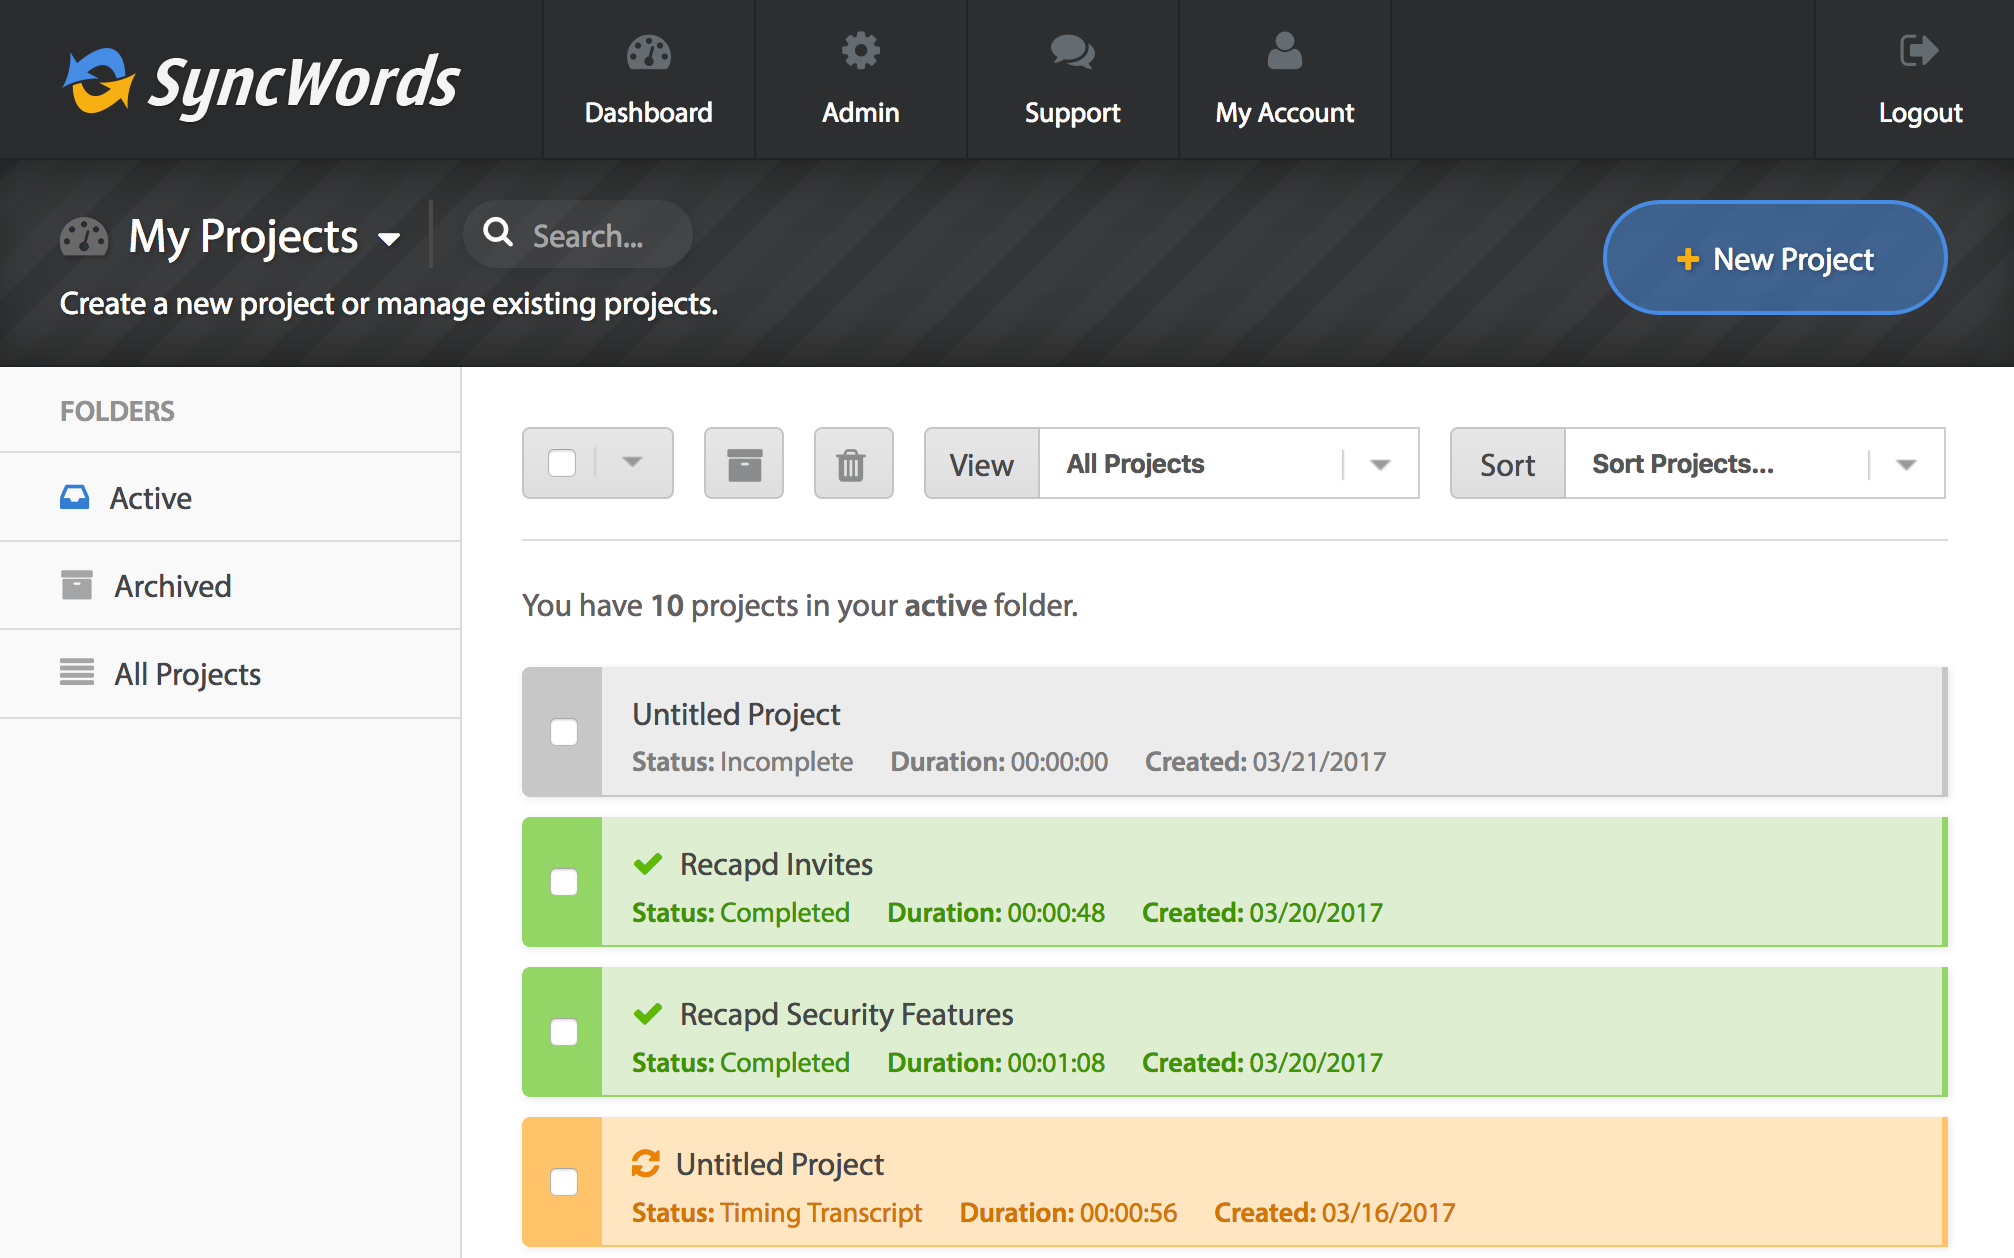Image resolution: width=2014 pixels, height=1258 pixels.
Task: Click the Admin gear icon
Action: 860,50
